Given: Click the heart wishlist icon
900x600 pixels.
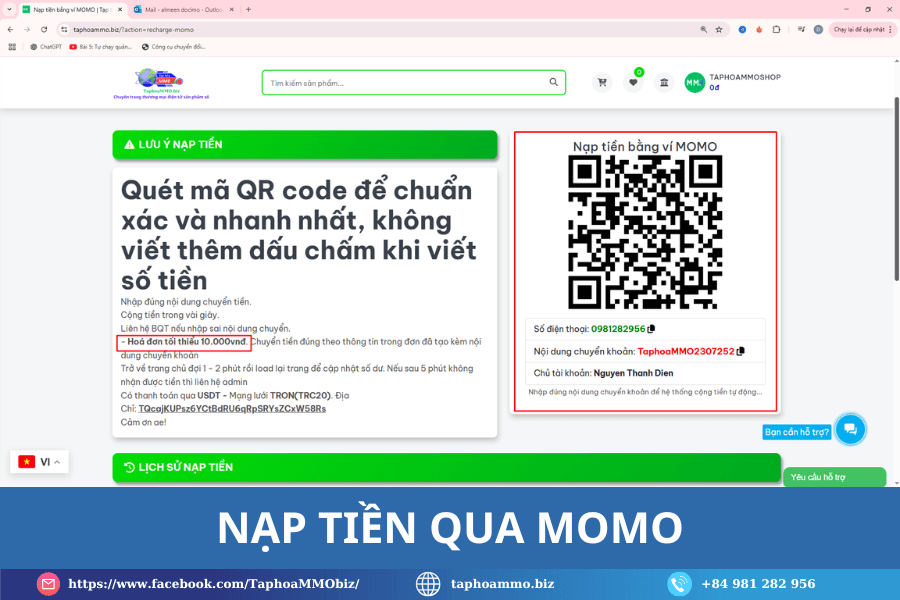Looking at the screenshot, I should pos(633,83).
